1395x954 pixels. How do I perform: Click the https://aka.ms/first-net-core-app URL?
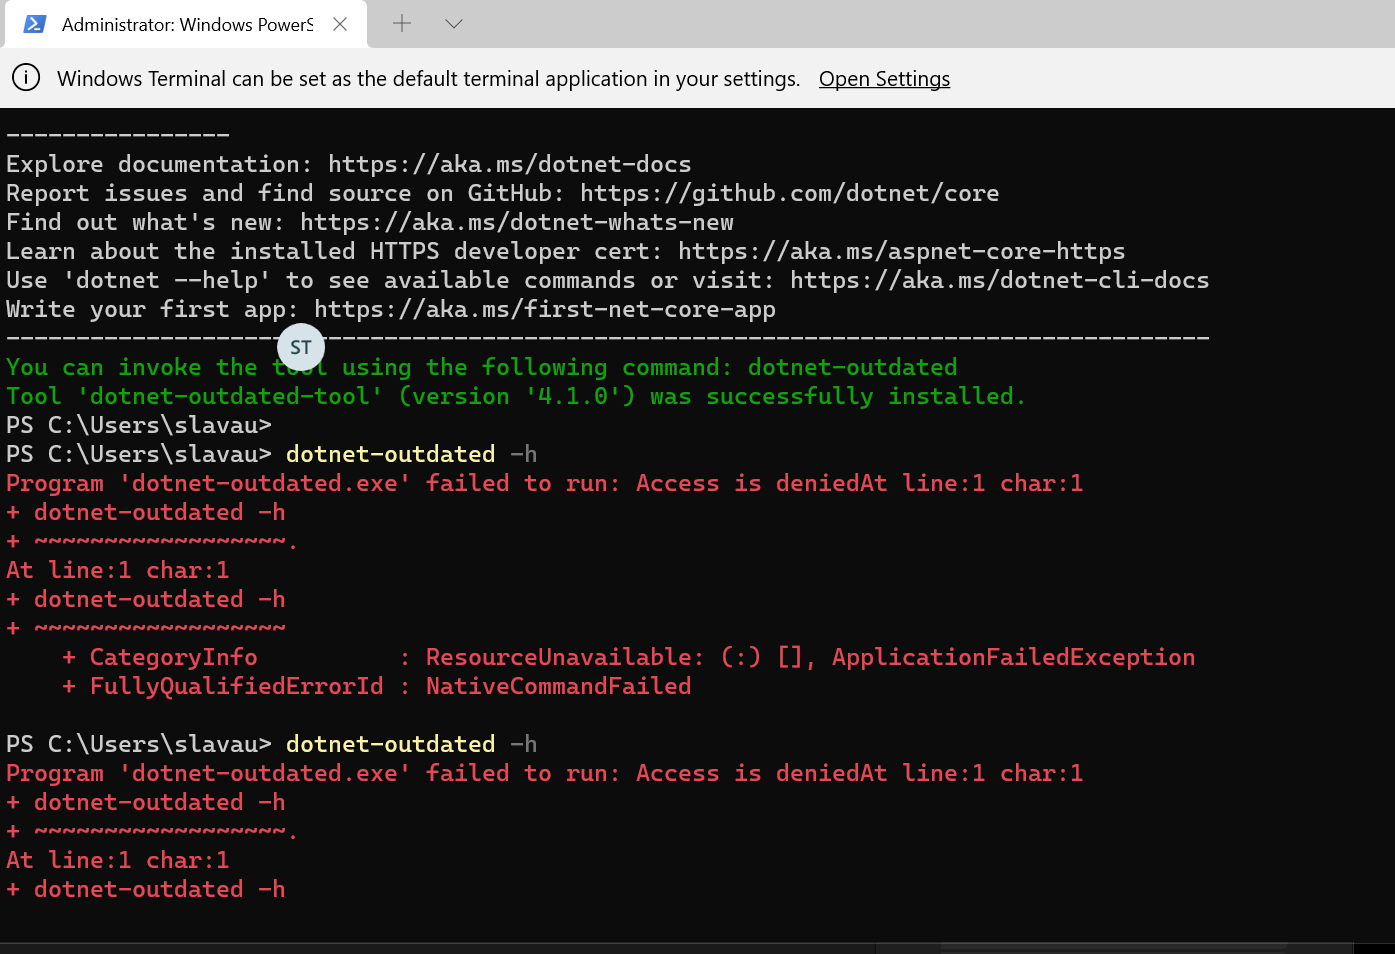click(x=545, y=309)
